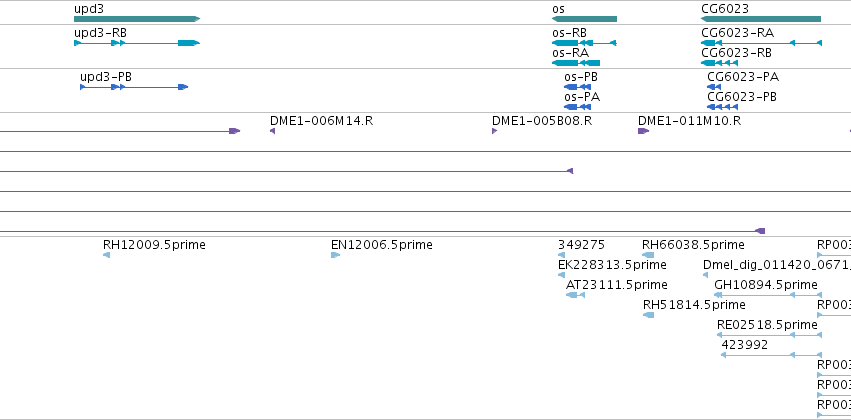Click the DME1-006M14.R marker arrow

pos(272,131)
